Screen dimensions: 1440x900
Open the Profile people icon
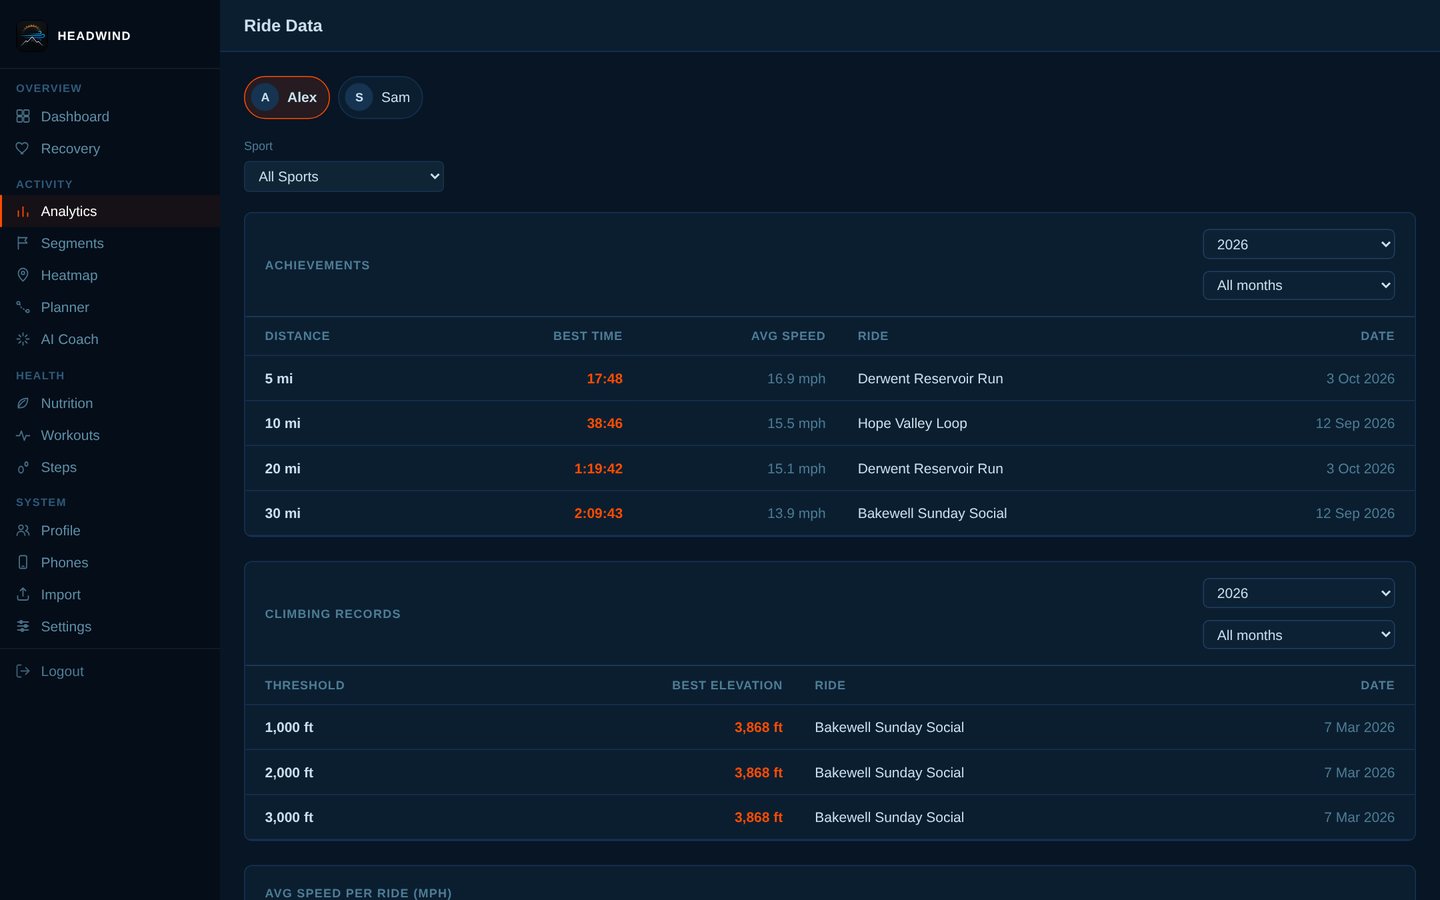[23, 531]
